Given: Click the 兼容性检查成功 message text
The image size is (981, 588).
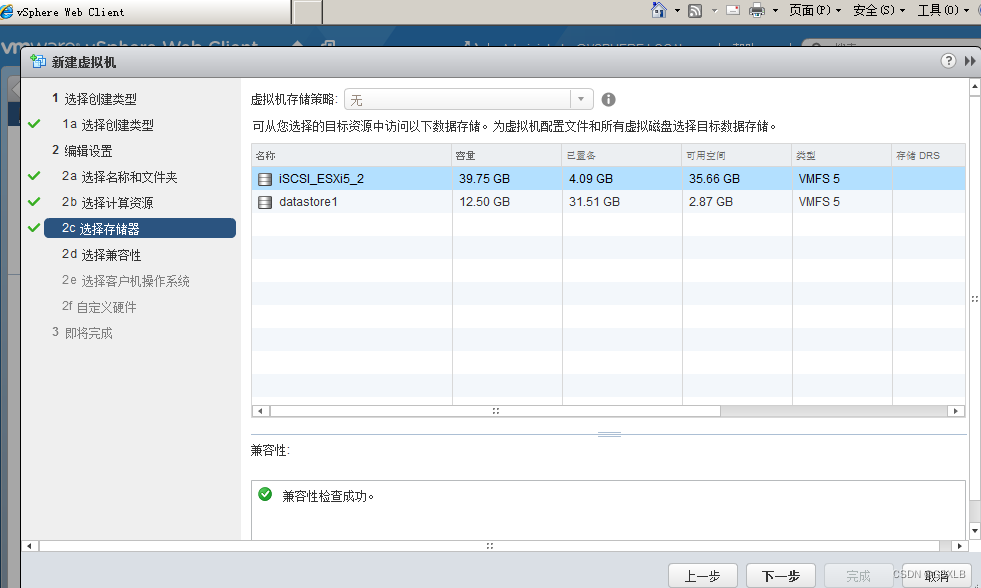Looking at the screenshot, I should 328,496.
